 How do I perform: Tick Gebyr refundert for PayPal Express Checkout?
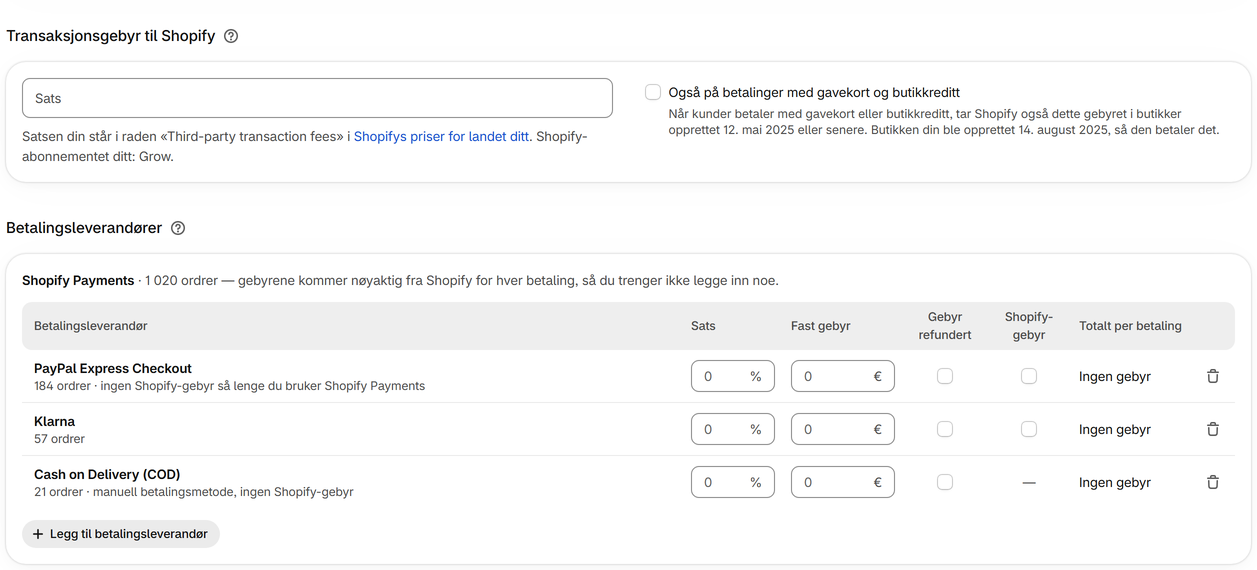(x=945, y=376)
